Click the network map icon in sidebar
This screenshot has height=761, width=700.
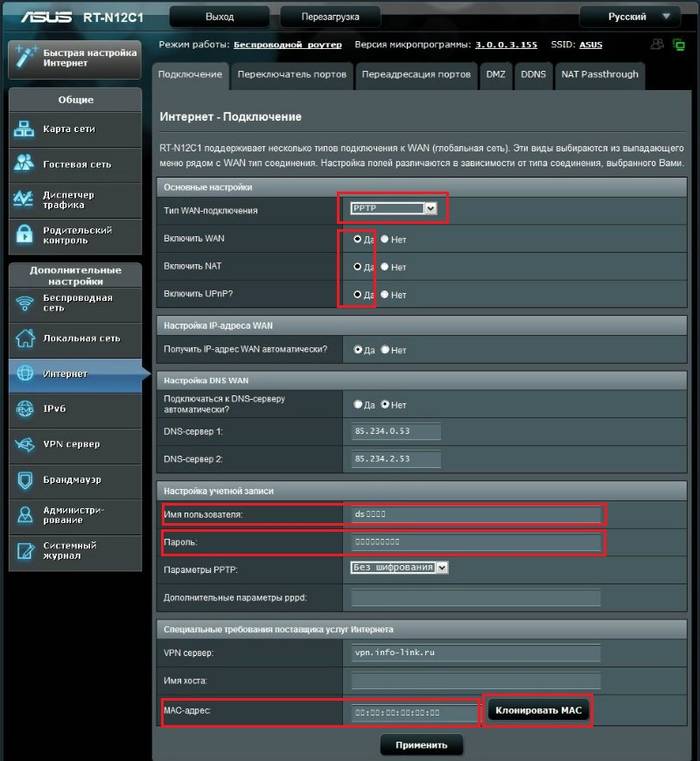[25, 130]
